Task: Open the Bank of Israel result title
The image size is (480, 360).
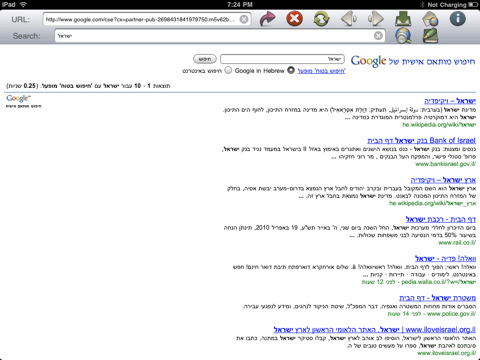Action: 421,140
